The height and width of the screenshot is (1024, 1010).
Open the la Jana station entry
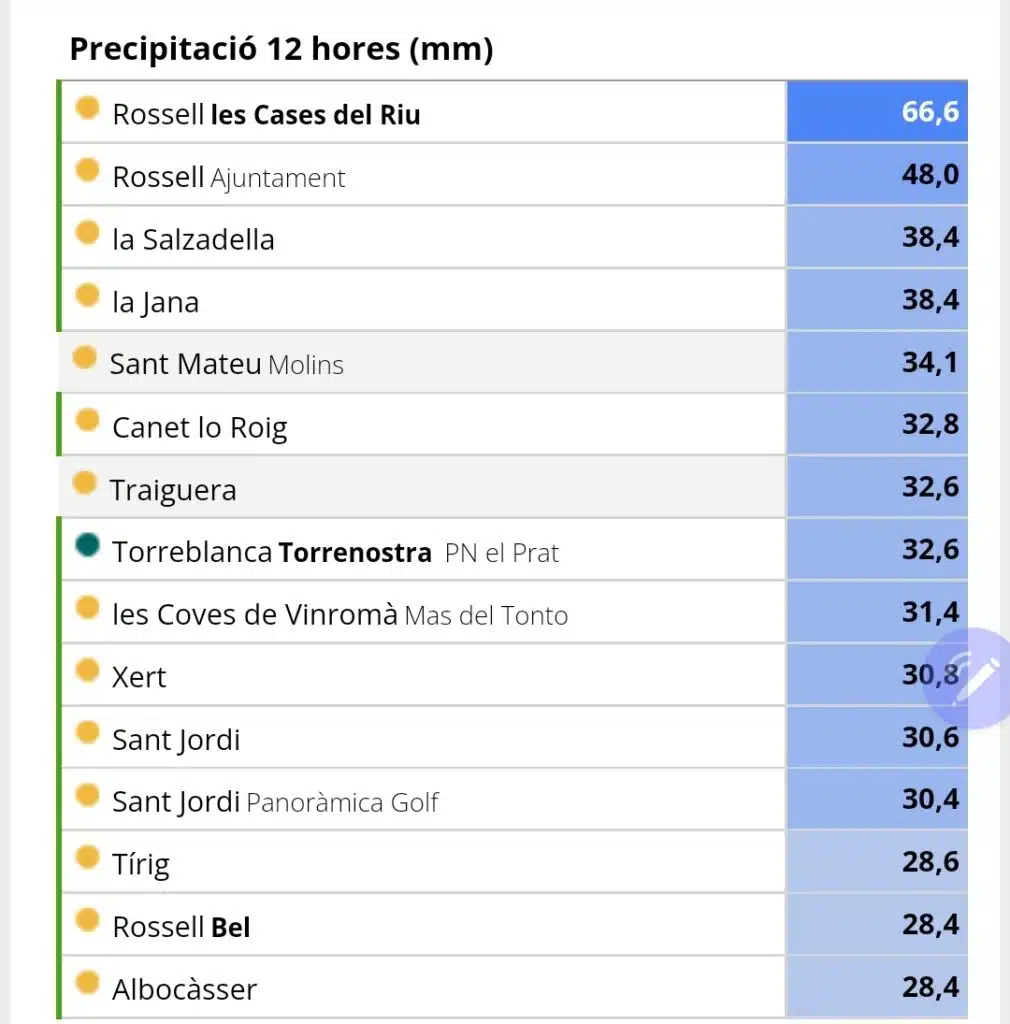click(x=422, y=300)
